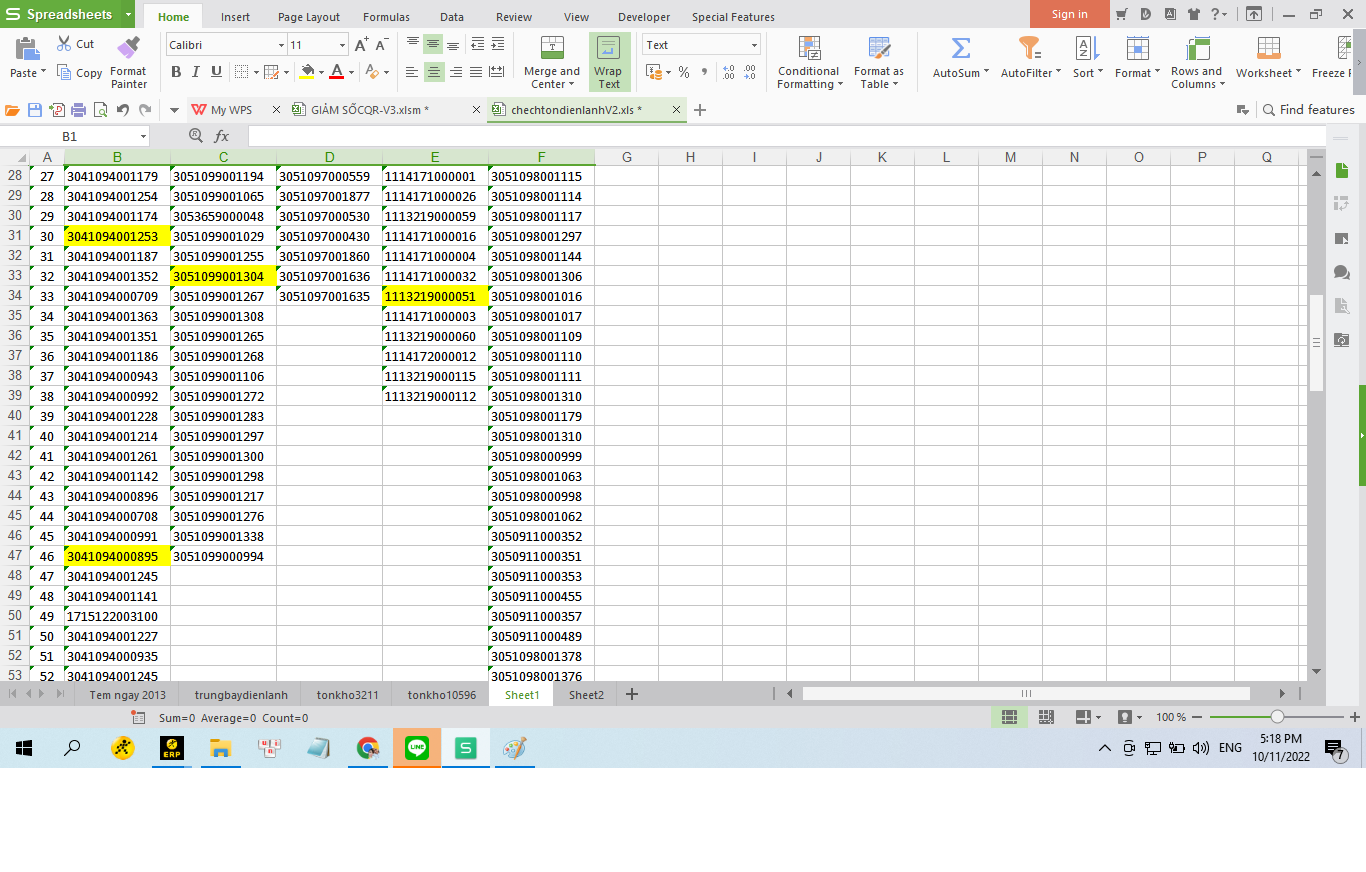This screenshot has width=1366, height=872.
Task: Click the Print icon in quick access toolbar
Action: [79, 110]
